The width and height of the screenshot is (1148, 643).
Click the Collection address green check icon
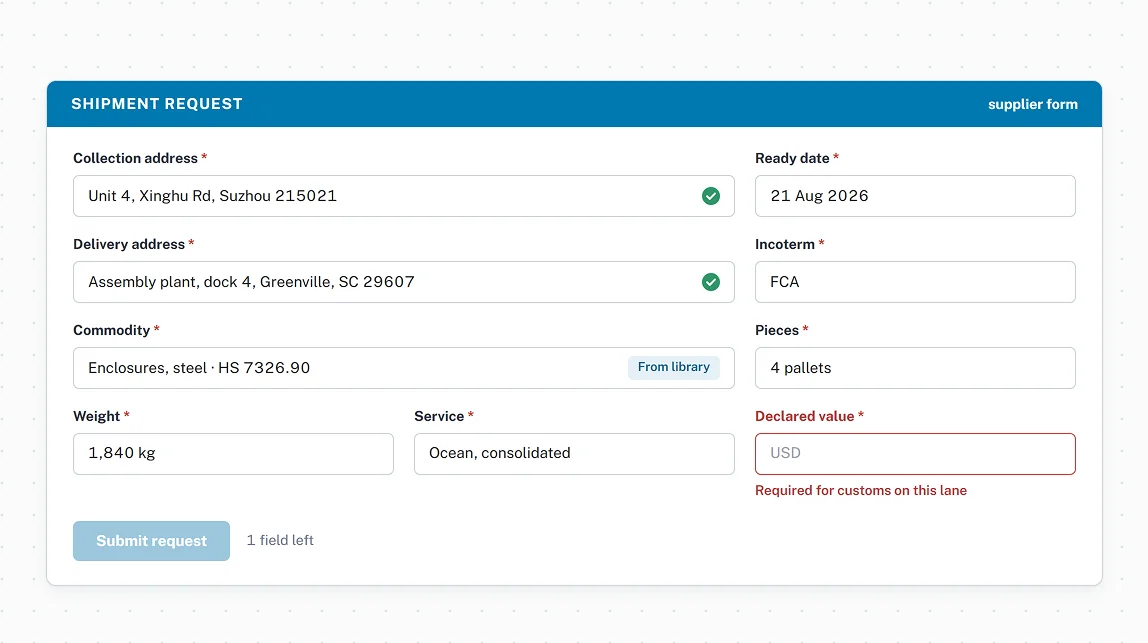(x=710, y=196)
